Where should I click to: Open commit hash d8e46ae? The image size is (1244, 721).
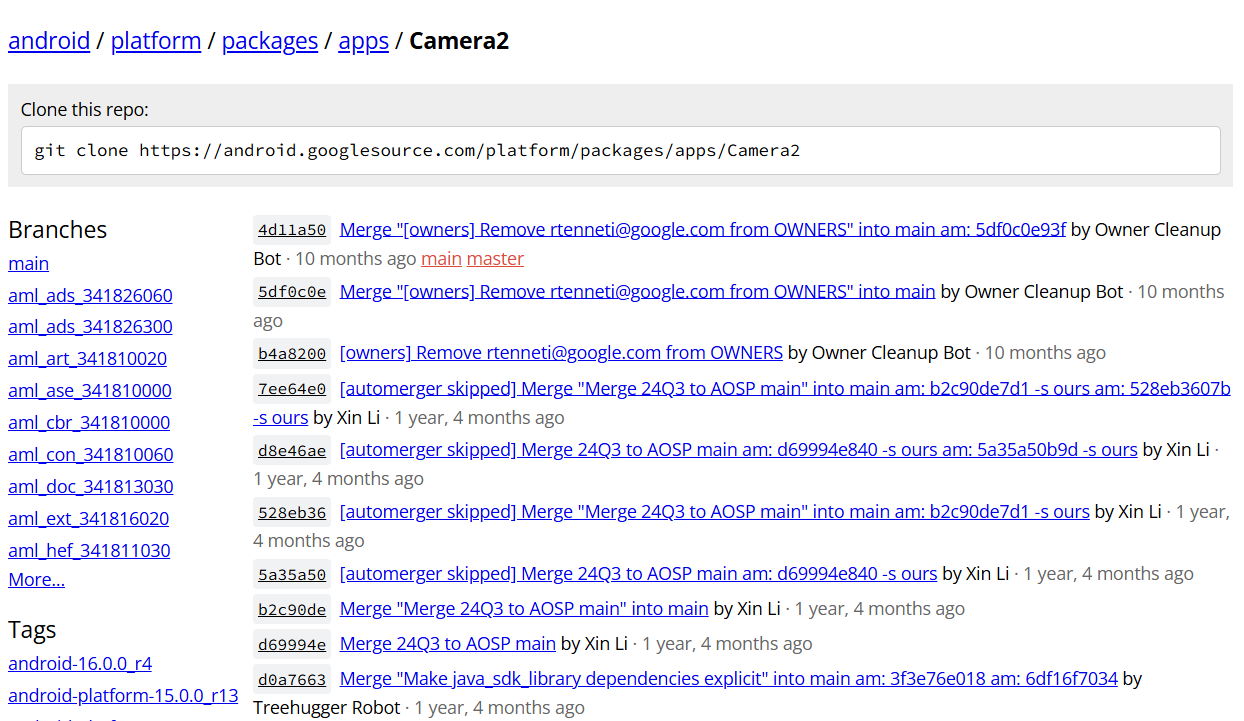[292, 450]
